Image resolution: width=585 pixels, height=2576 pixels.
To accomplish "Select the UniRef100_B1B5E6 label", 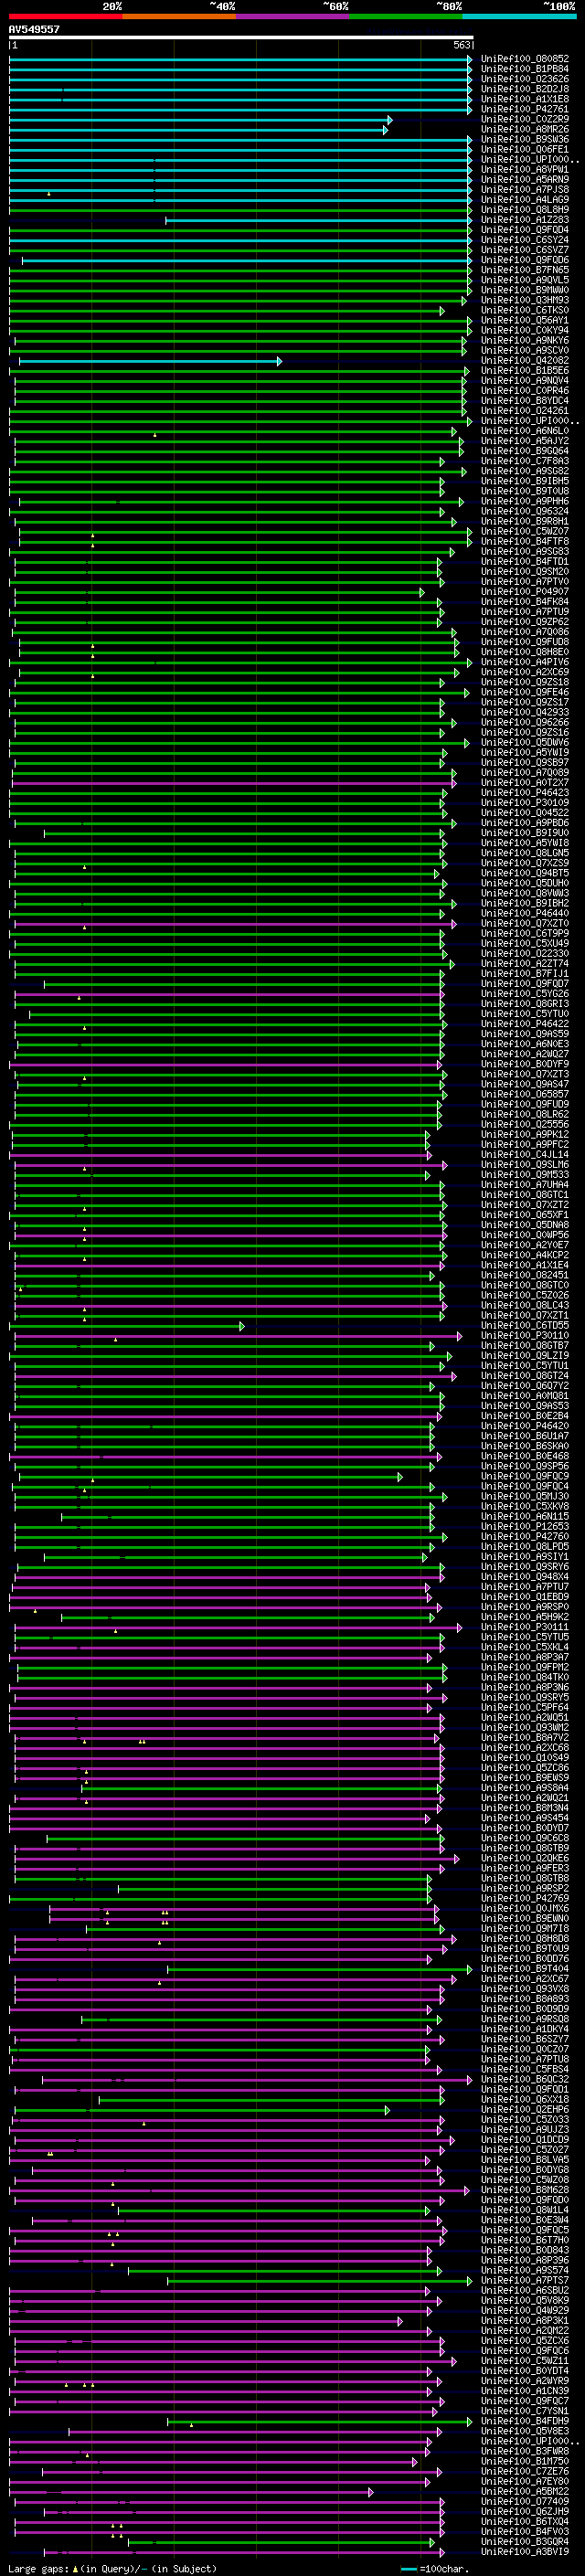I will tap(525, 371).
